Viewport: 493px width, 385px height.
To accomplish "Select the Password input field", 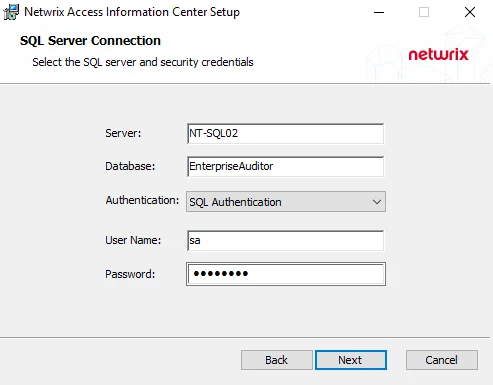I will (286, 274).
